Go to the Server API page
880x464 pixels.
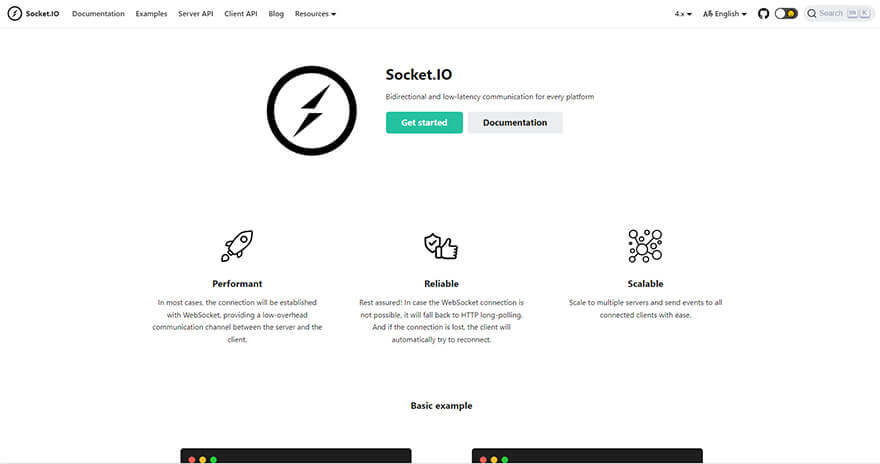195,13
